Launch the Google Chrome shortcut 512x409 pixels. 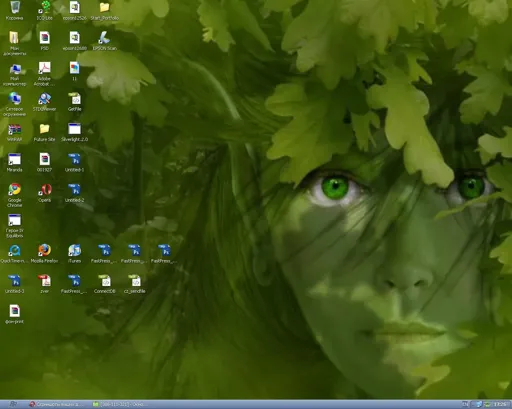15,195
